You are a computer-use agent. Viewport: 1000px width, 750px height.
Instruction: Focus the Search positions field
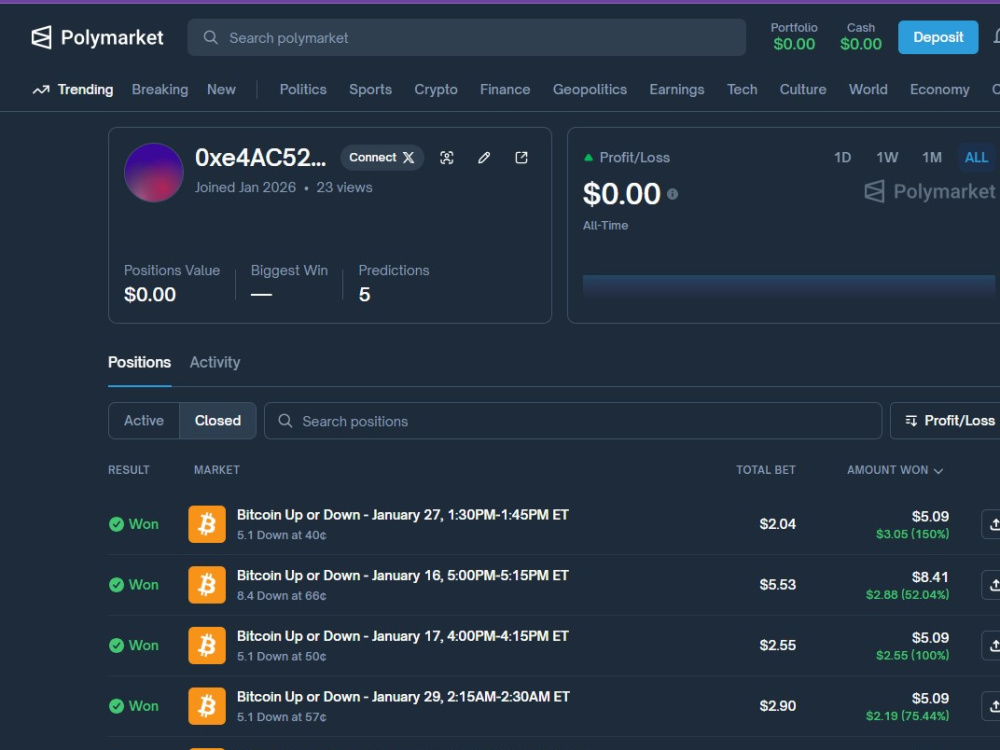(573, 421)
